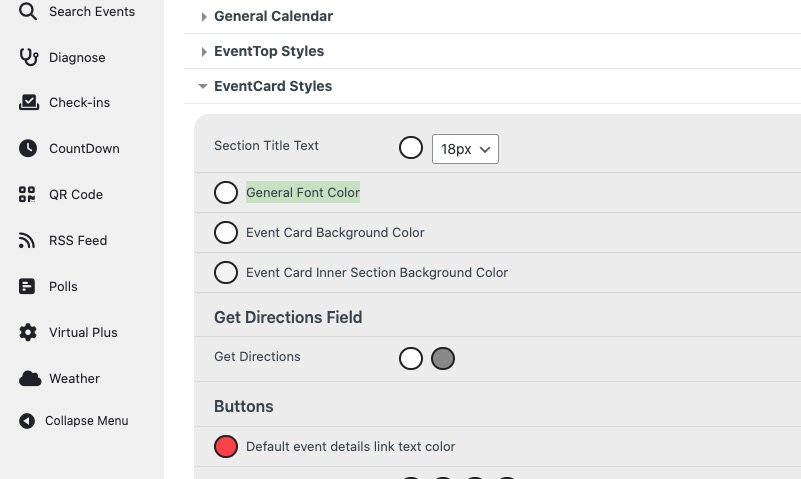Click the Virtual Plus gear icon
Viewport: 801px width, 479px height.
[x=28, y=333]
